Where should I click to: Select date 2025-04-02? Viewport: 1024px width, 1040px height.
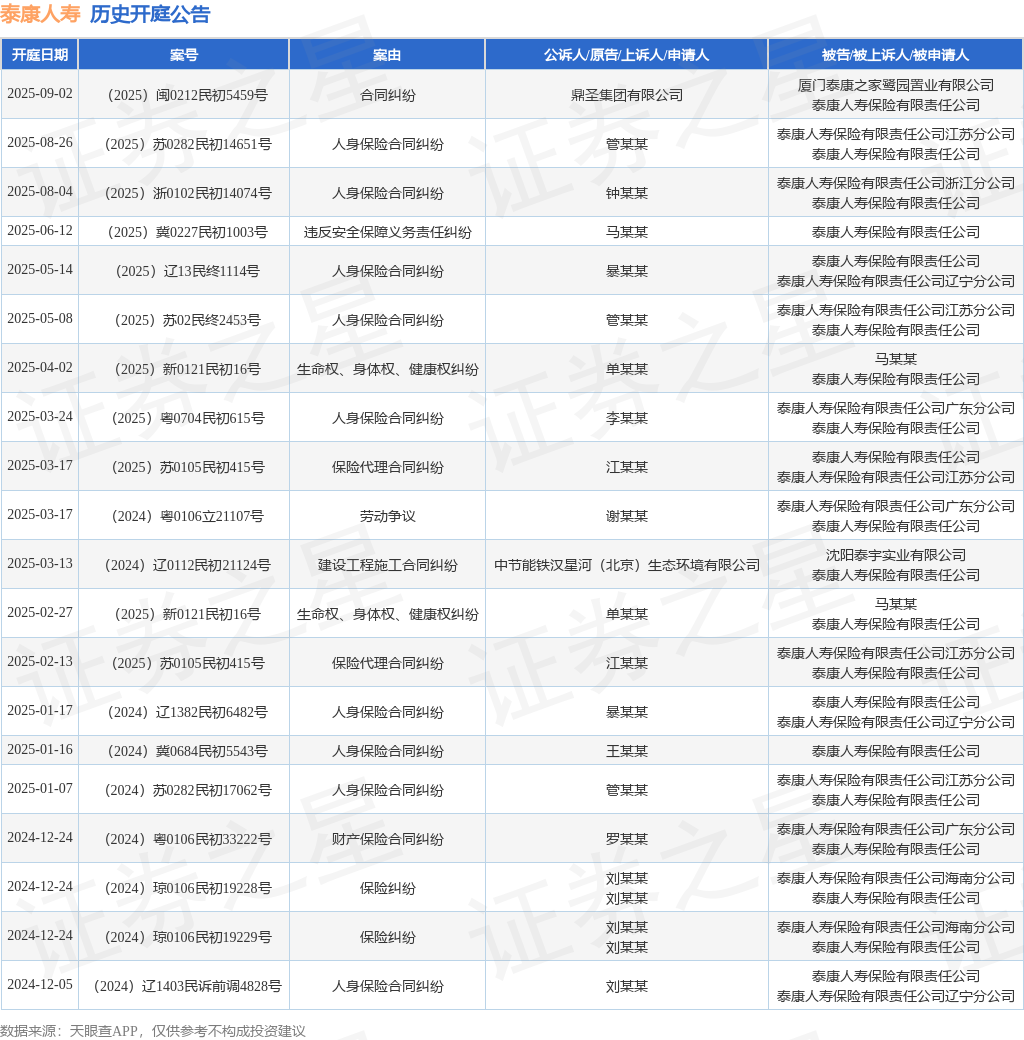tap(40, 368)
